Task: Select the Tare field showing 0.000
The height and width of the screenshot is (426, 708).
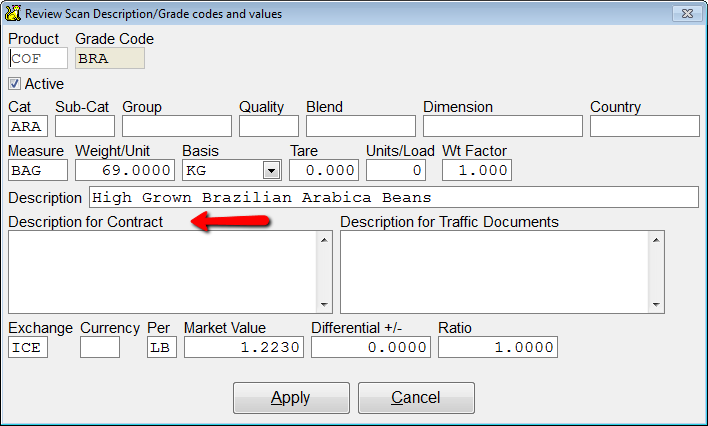Action: pos(324,170)
